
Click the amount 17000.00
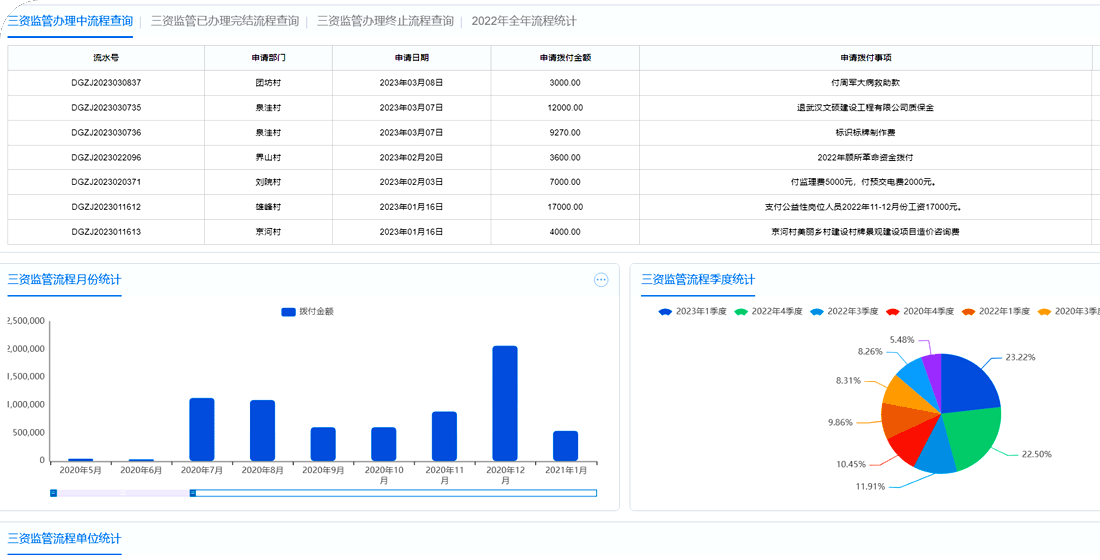[x=565, y=208]
